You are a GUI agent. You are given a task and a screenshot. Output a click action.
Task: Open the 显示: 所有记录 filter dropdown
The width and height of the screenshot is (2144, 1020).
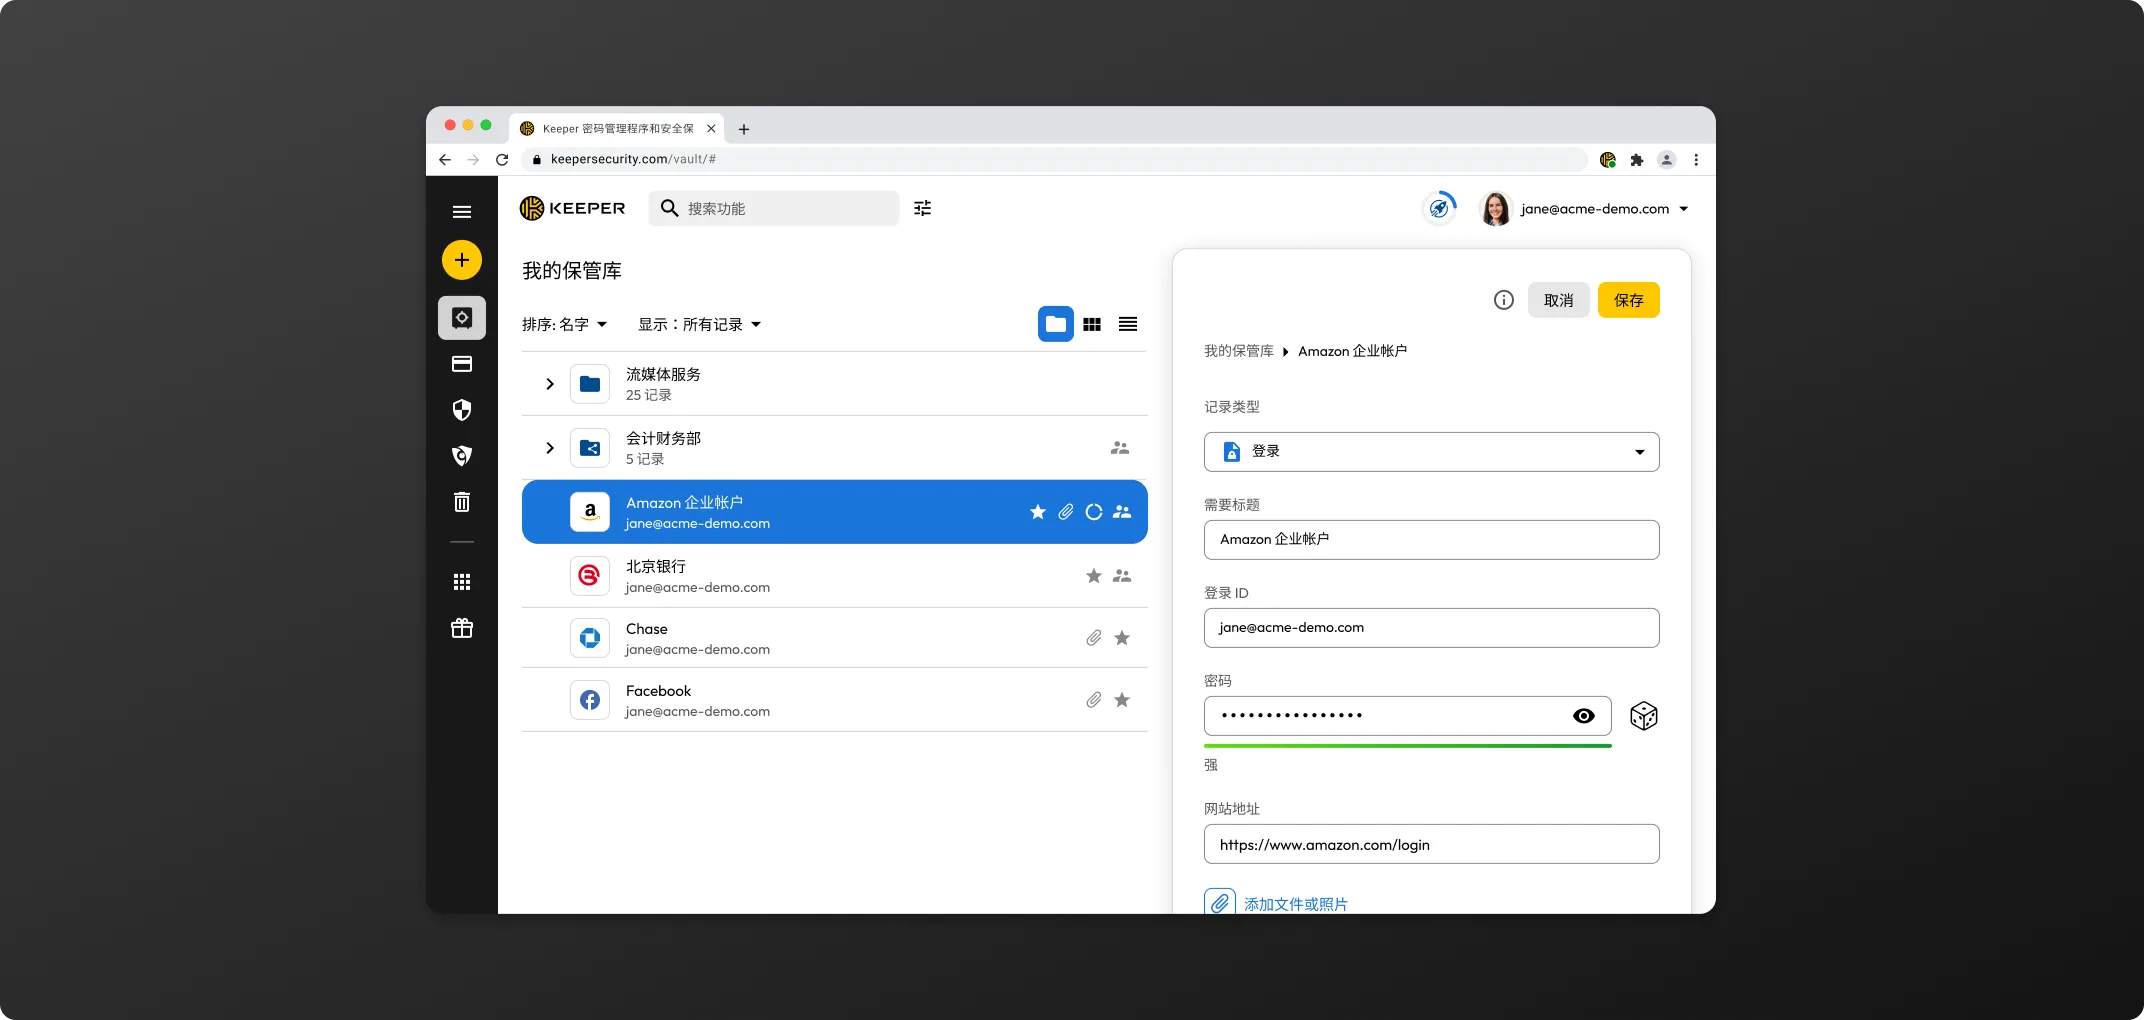pos(700,325)
